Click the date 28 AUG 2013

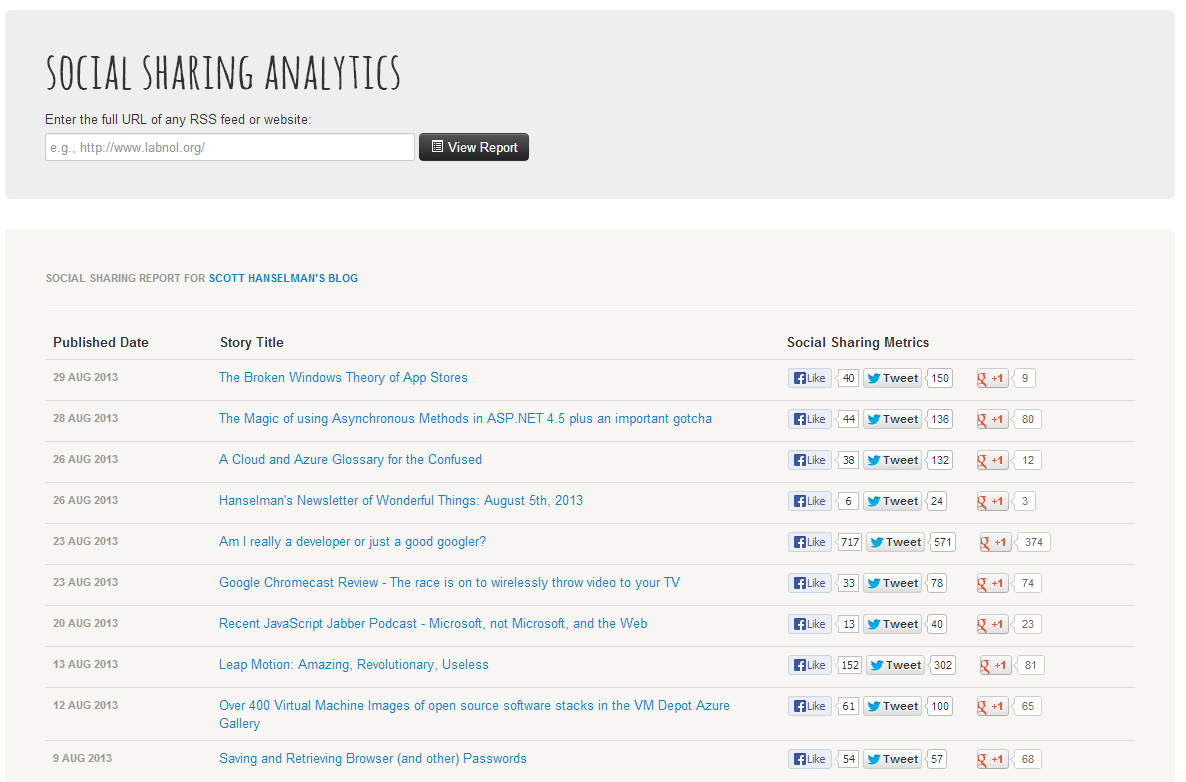point(85,418)
